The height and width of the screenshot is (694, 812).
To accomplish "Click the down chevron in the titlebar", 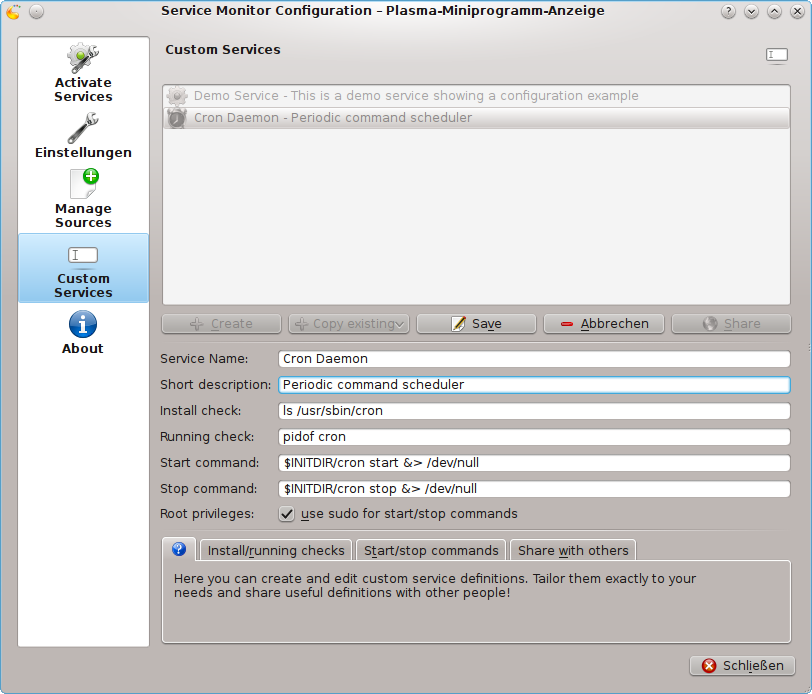I will tap(750, 11).
